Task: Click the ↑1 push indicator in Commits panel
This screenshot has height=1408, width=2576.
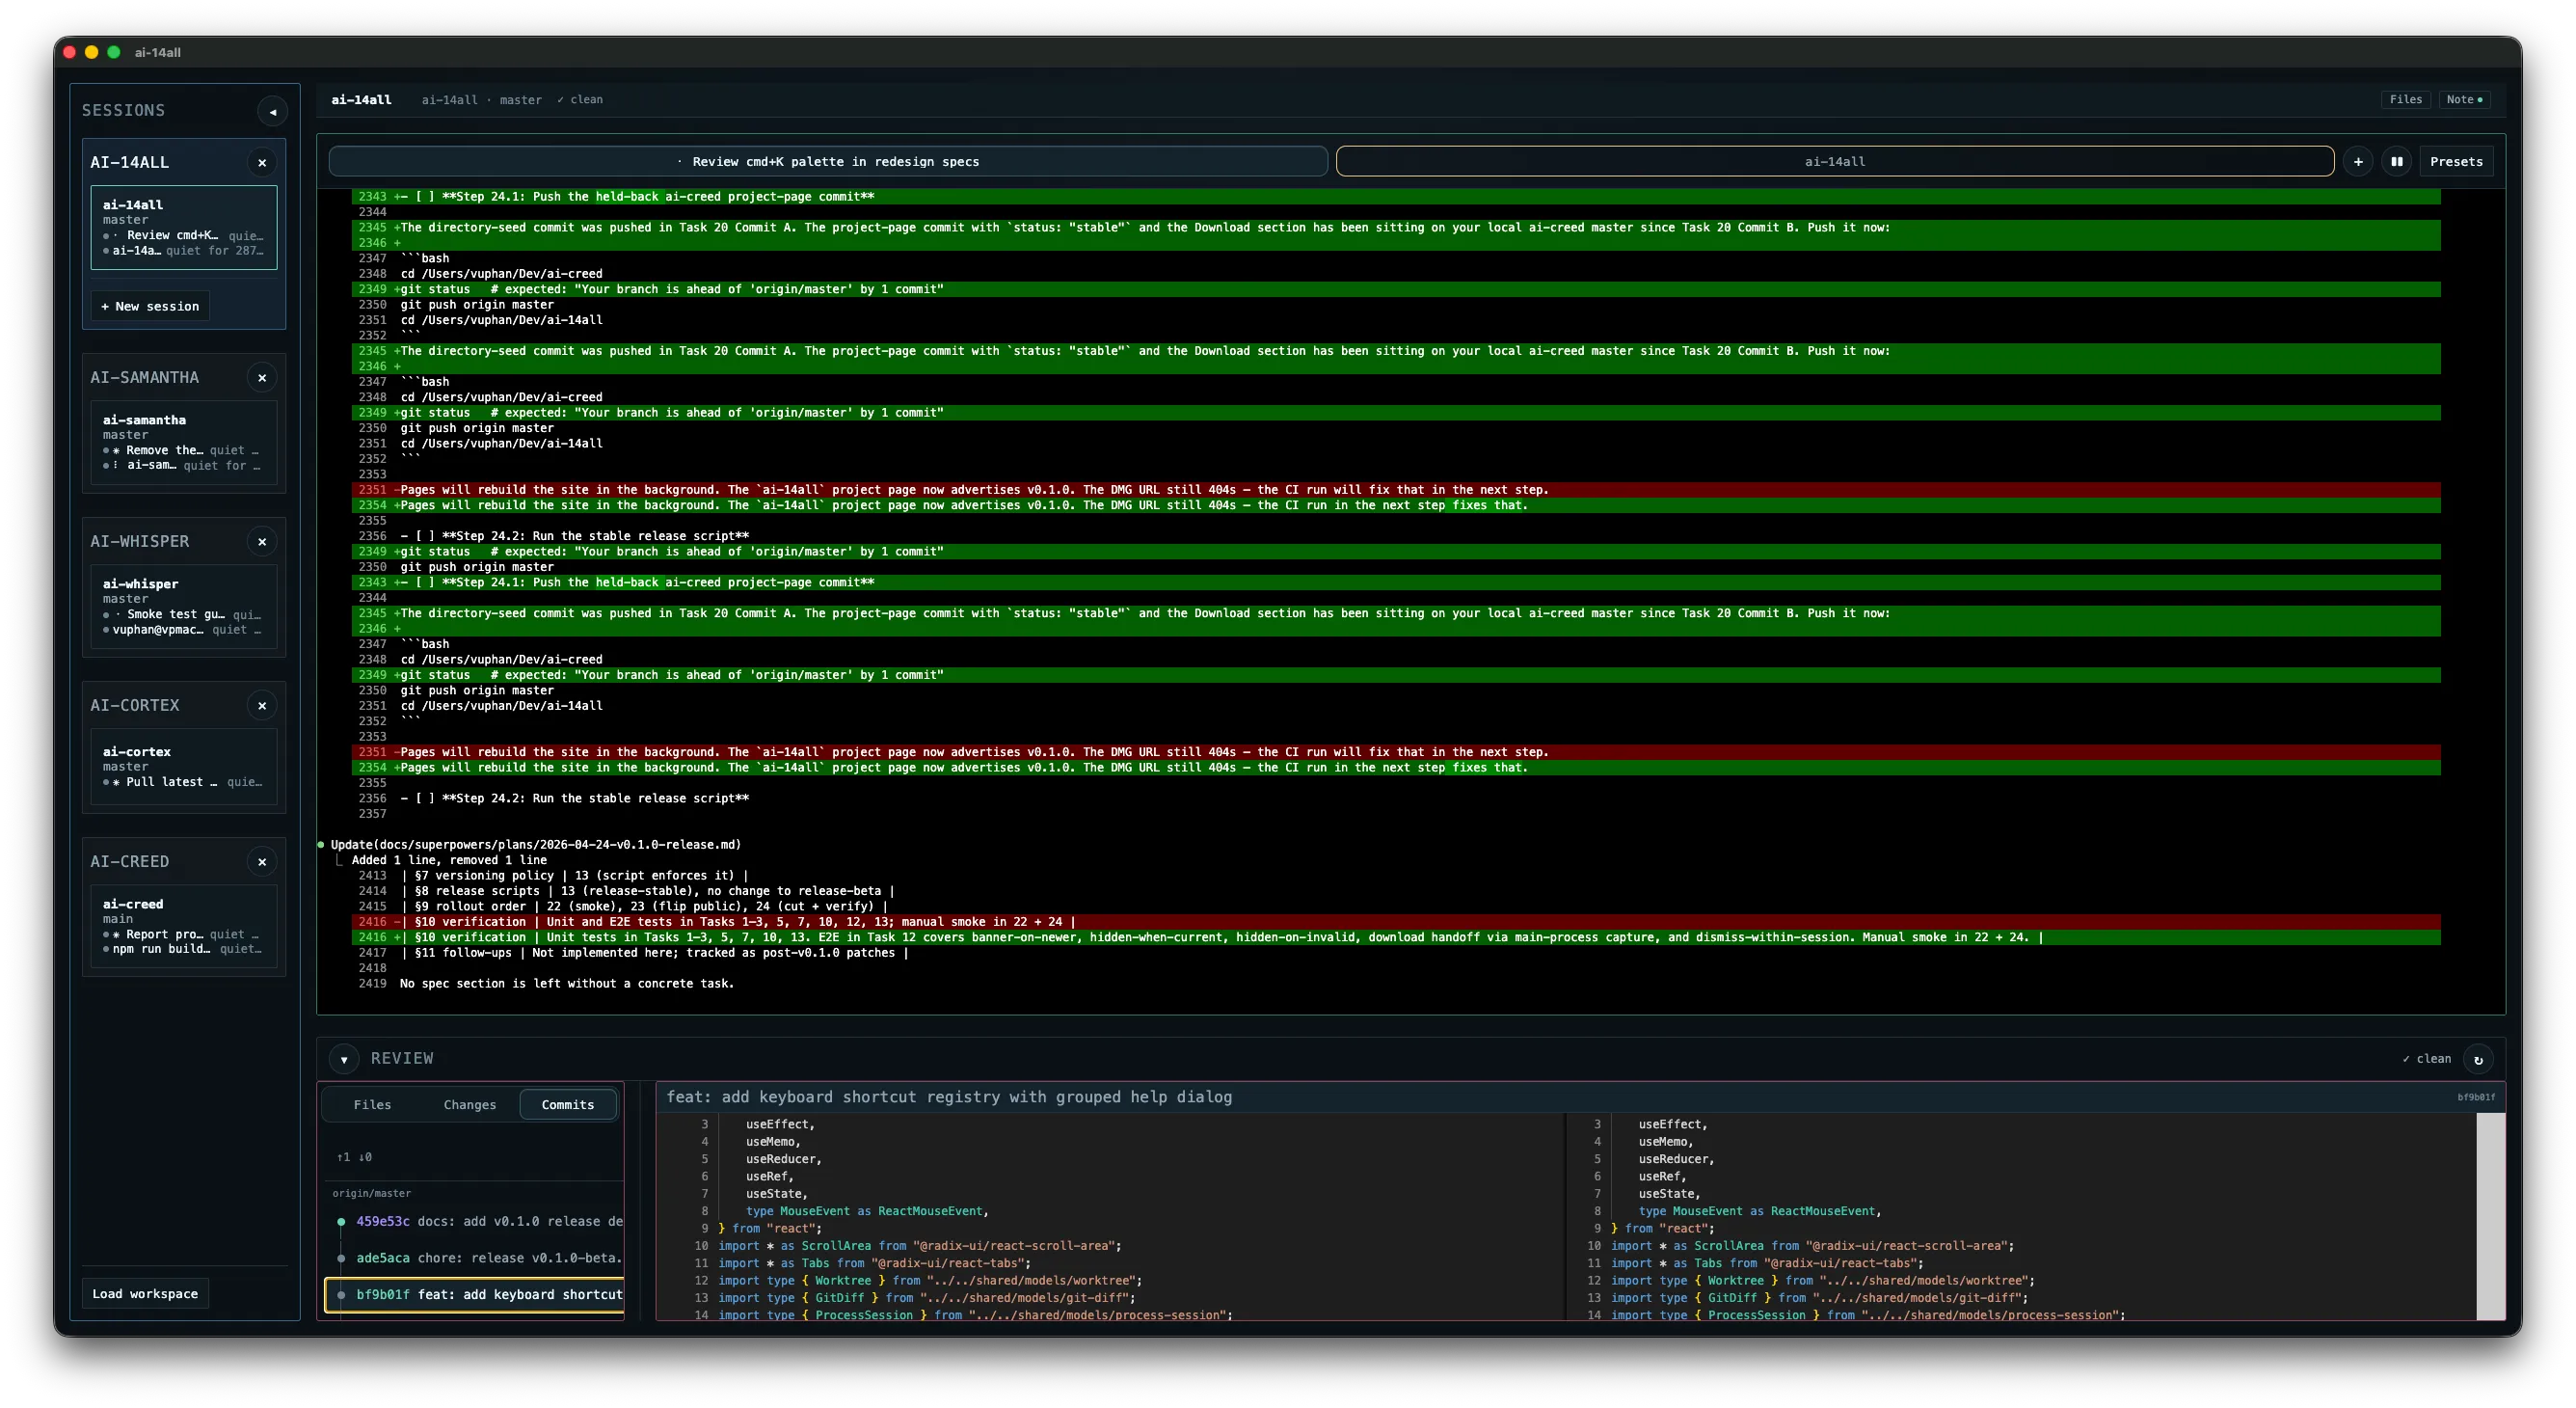Action: 345,1157
